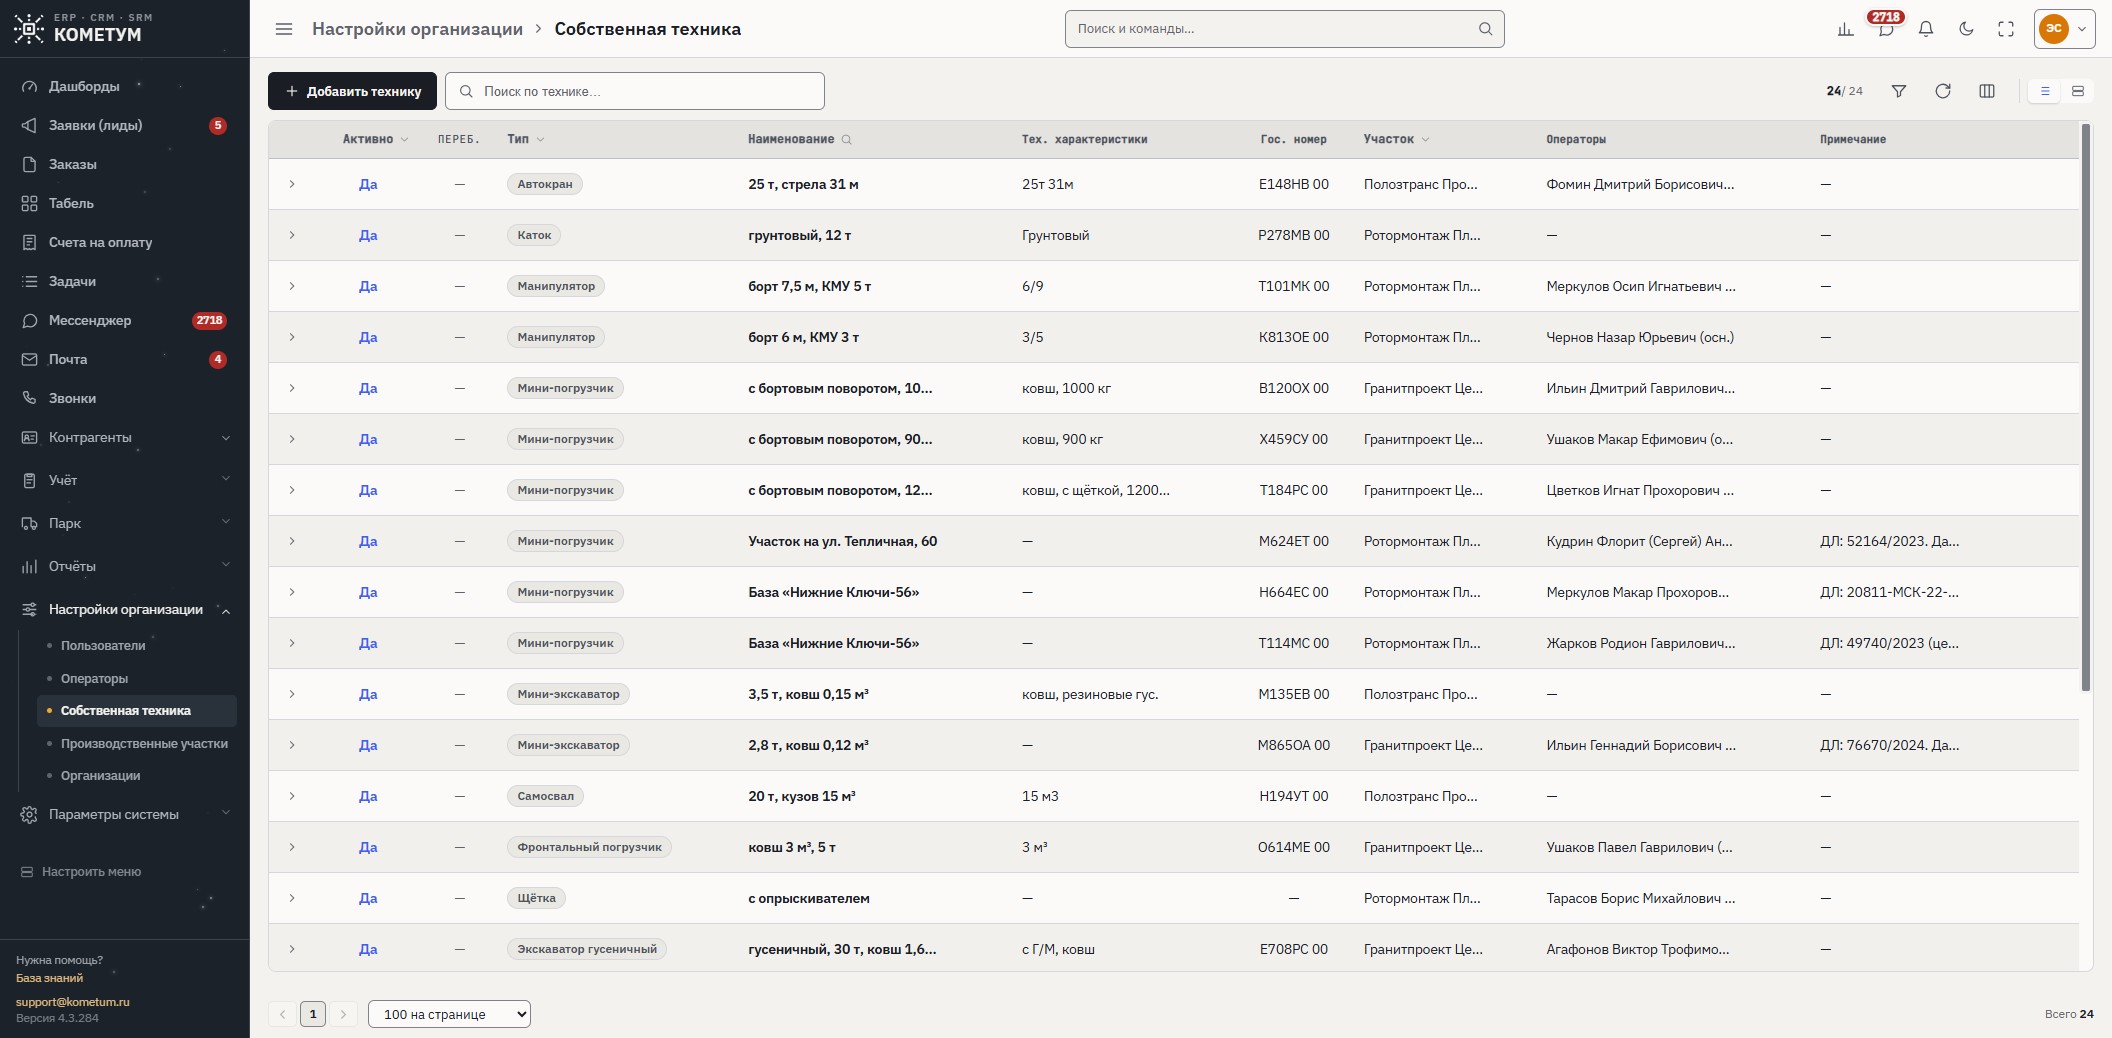Click Добавить технику button
Viewport: 2112px width, 1038px height.
click(352, 91)
